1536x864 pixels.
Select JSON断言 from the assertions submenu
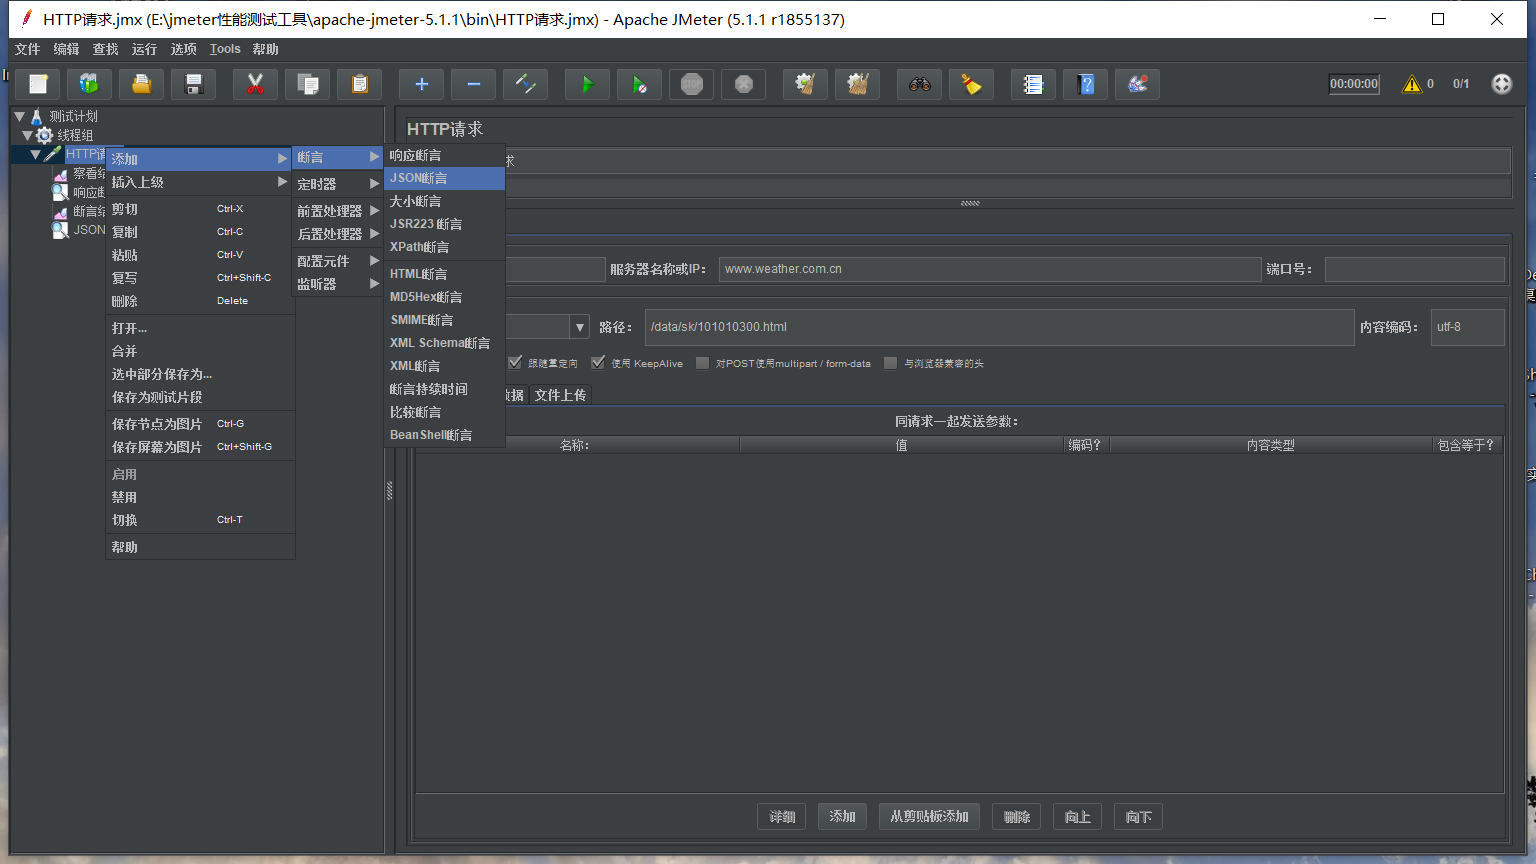coord(445,178)
